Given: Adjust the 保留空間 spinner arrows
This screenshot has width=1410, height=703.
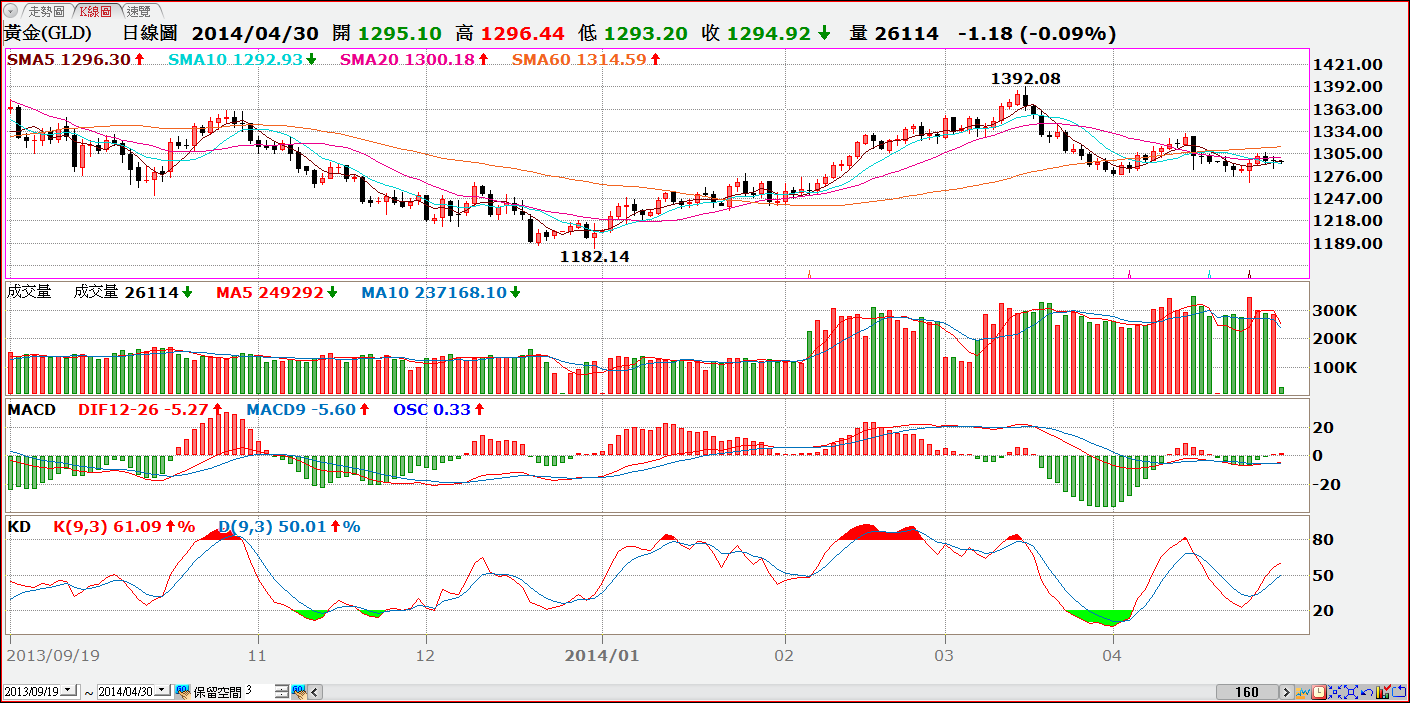Looking at the screenshot, I should (x=282, y=691).
